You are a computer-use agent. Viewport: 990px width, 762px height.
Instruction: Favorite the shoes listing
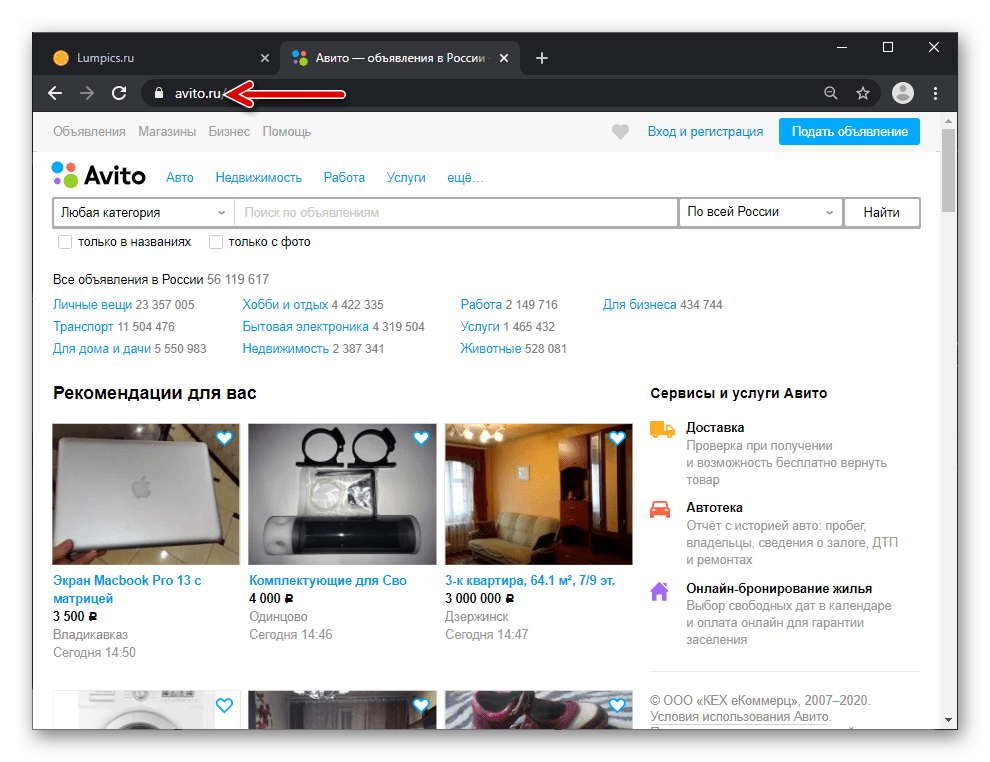pos(617,705)
